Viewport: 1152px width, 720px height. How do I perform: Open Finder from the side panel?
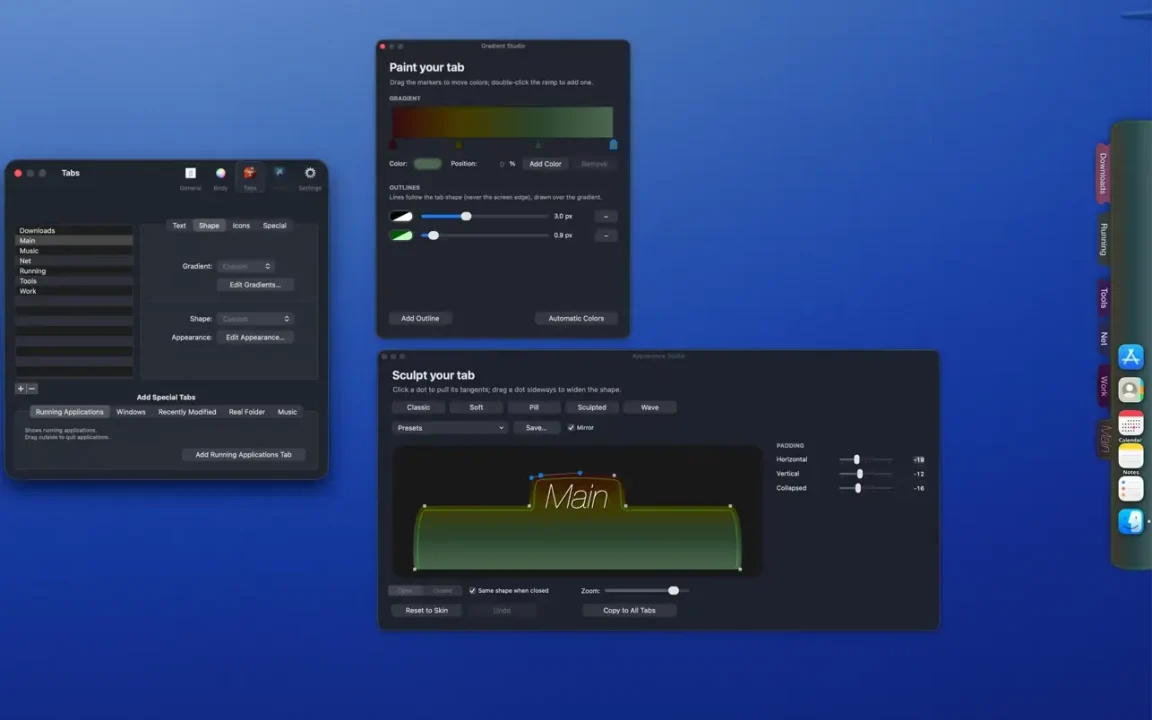(1131, 522)
